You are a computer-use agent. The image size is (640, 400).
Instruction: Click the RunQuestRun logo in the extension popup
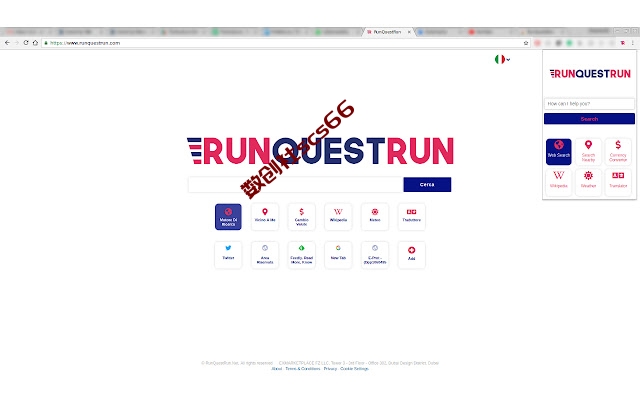590,74
